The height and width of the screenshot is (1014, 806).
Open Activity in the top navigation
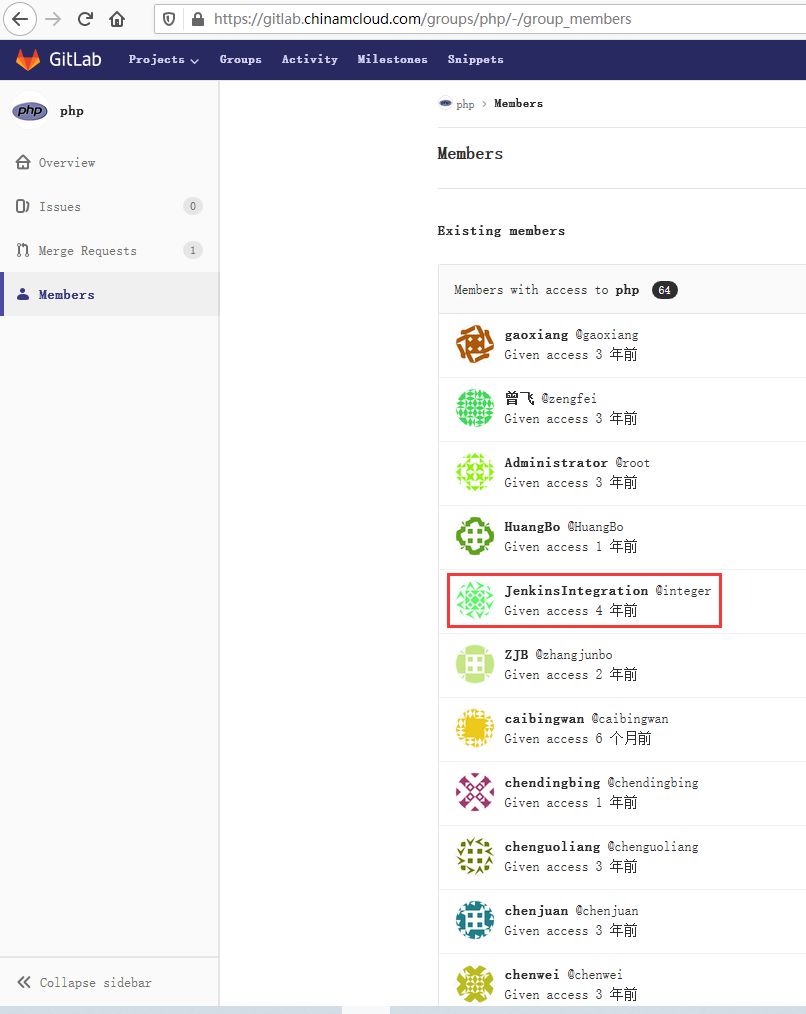click(310, 59)
